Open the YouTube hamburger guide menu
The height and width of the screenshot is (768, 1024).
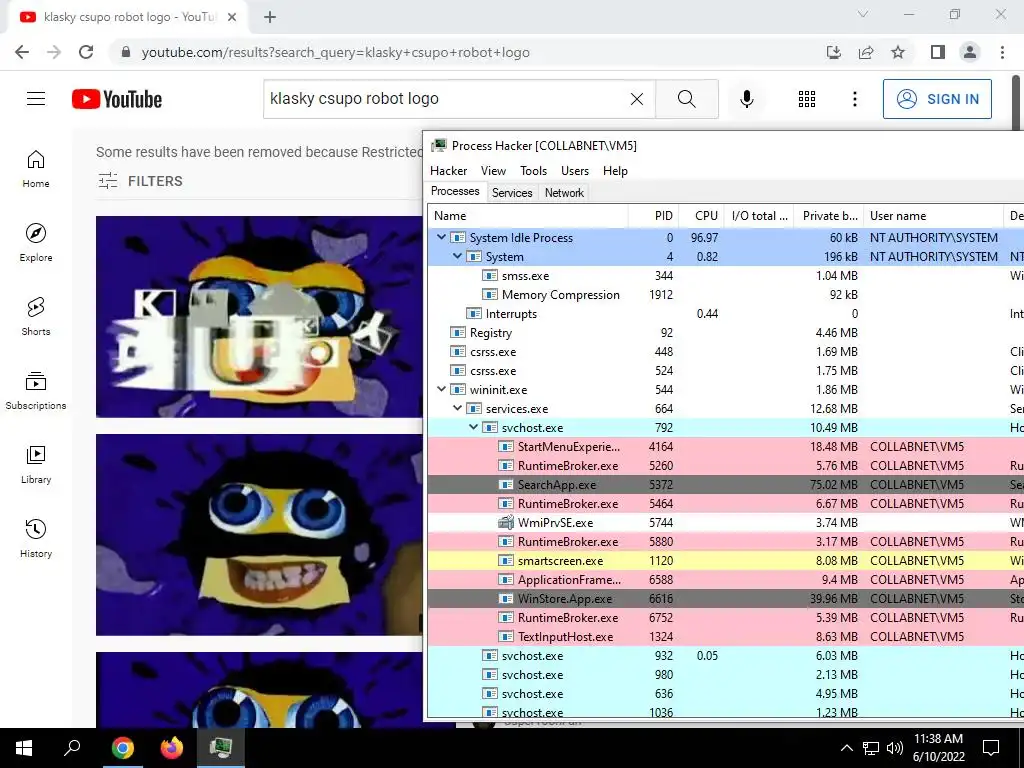[x=36, y=99]
